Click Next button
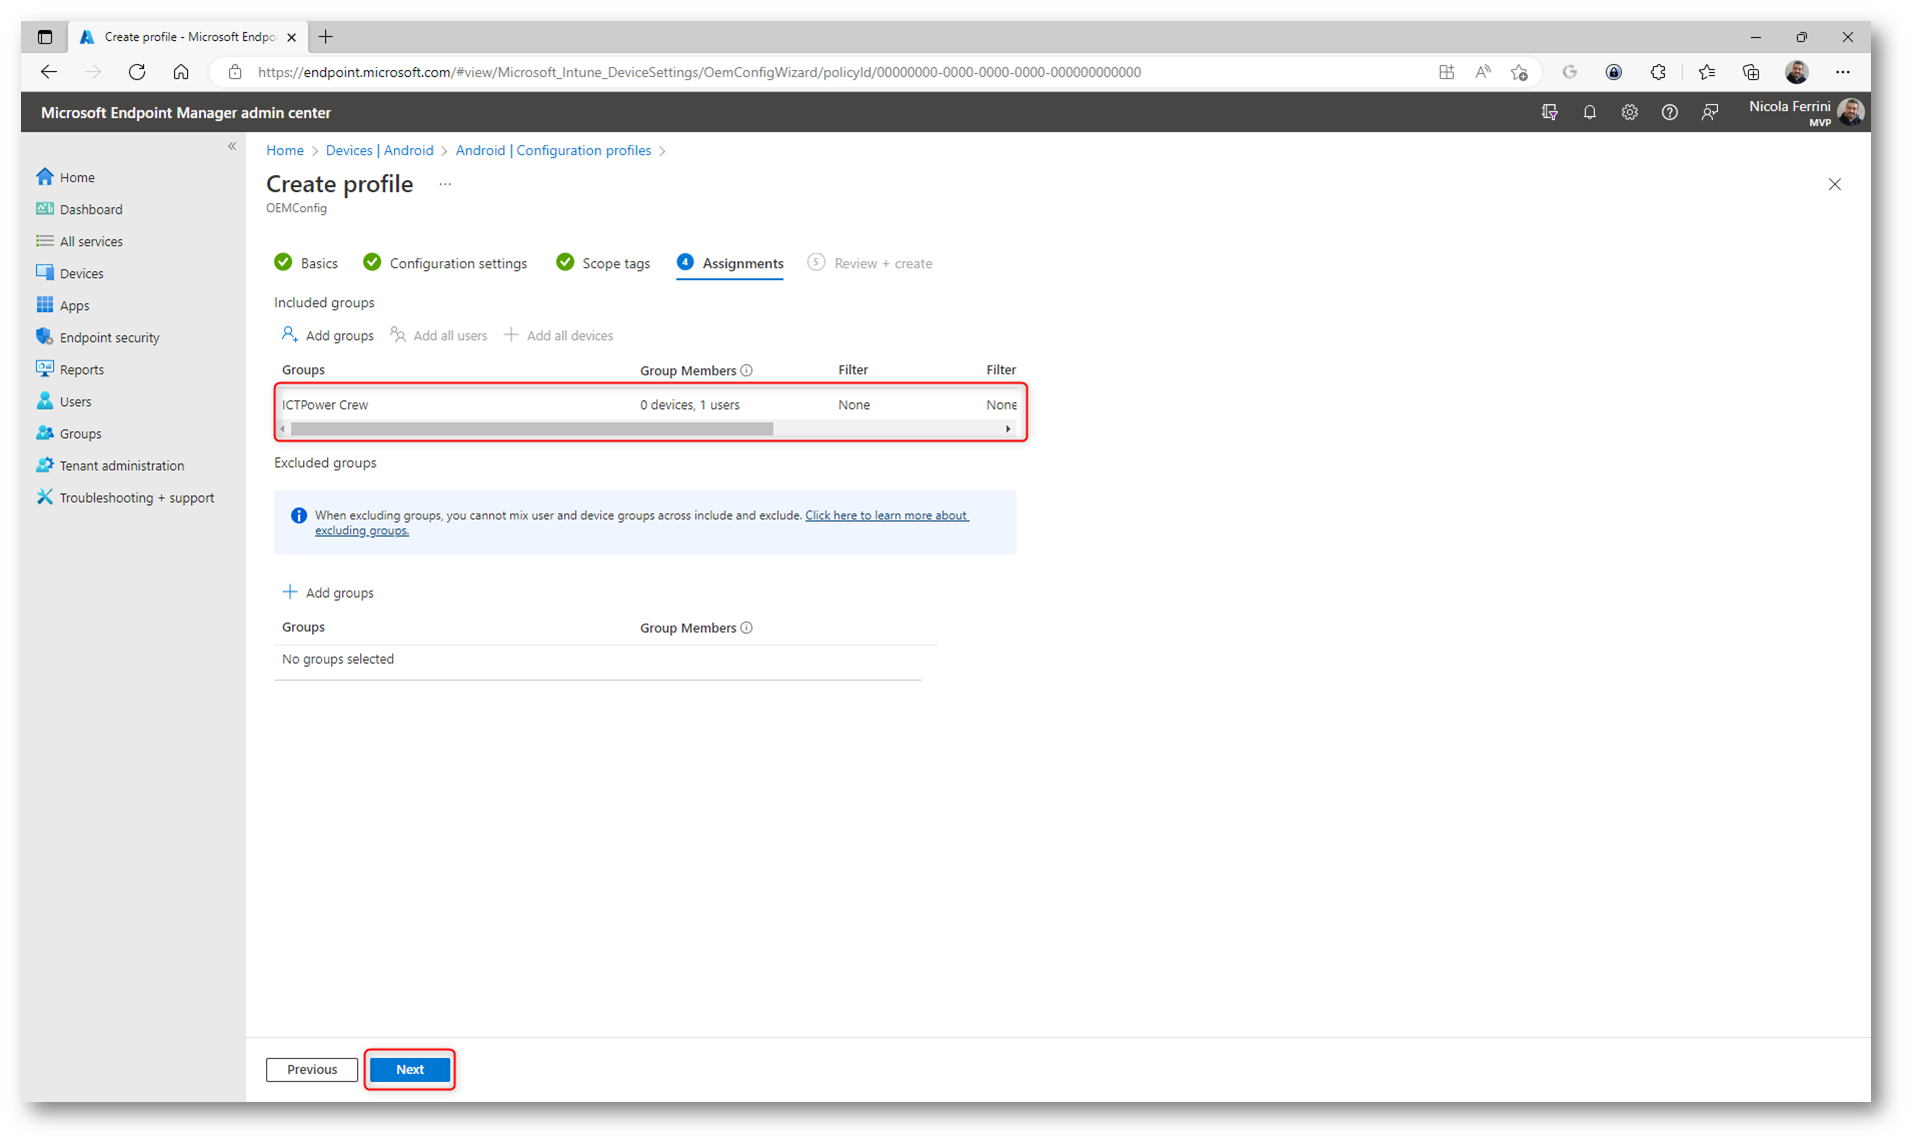This screenshot has height=1144, width=1913. (x=410, y=1069)
